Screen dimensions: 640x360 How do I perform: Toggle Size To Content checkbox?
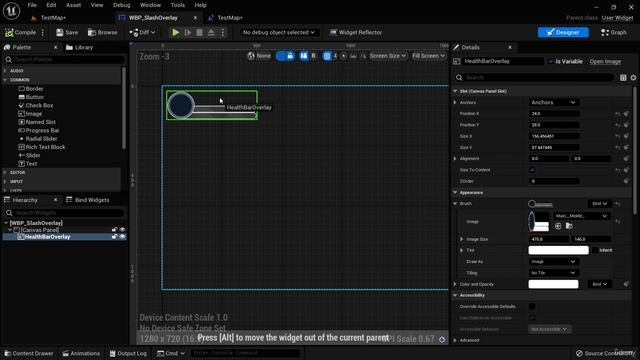[x=532, y=170]
